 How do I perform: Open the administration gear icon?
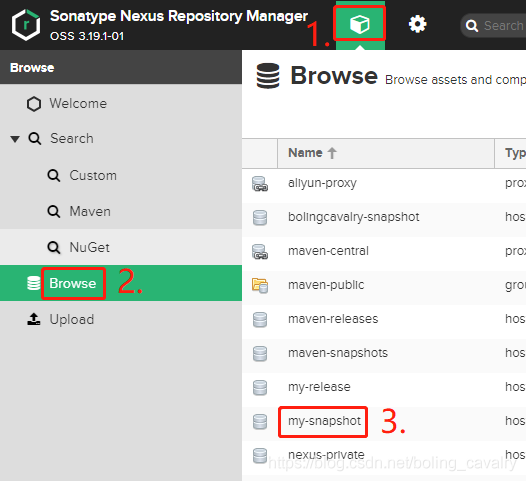[417, 24]
